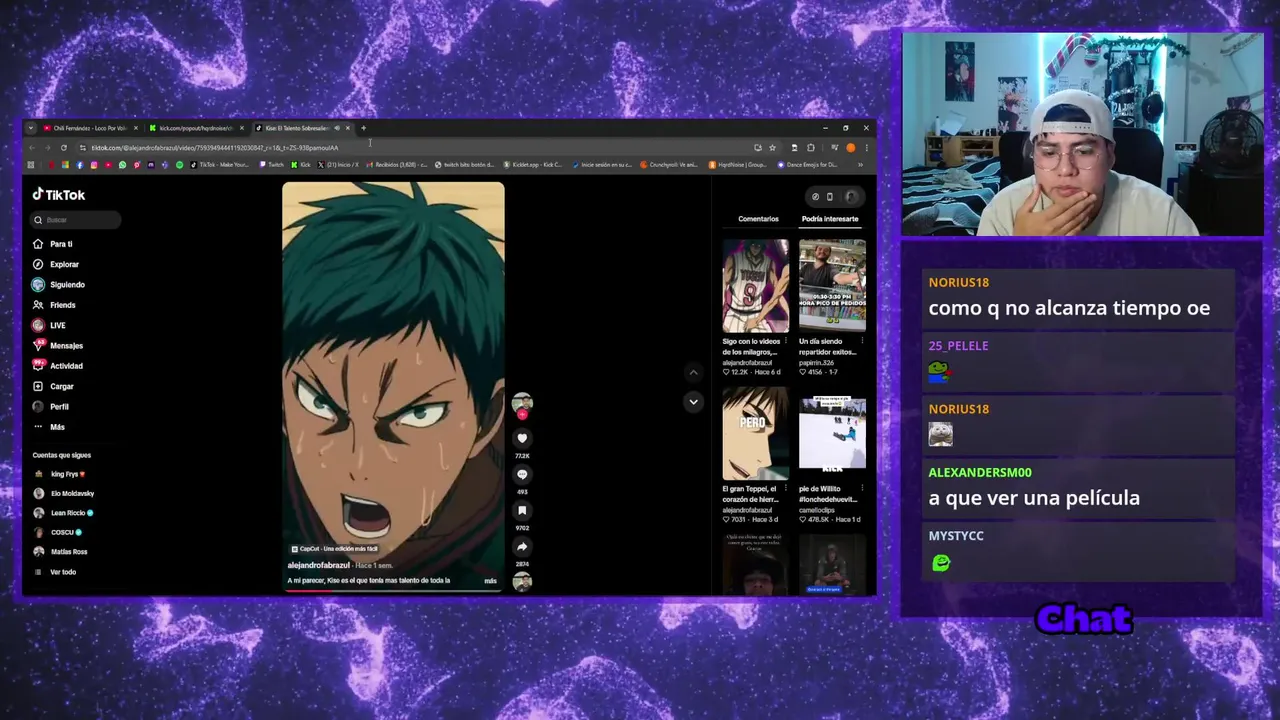
Task: Open Mensajes inbox in sidebar
Action: tap(58, 346)
